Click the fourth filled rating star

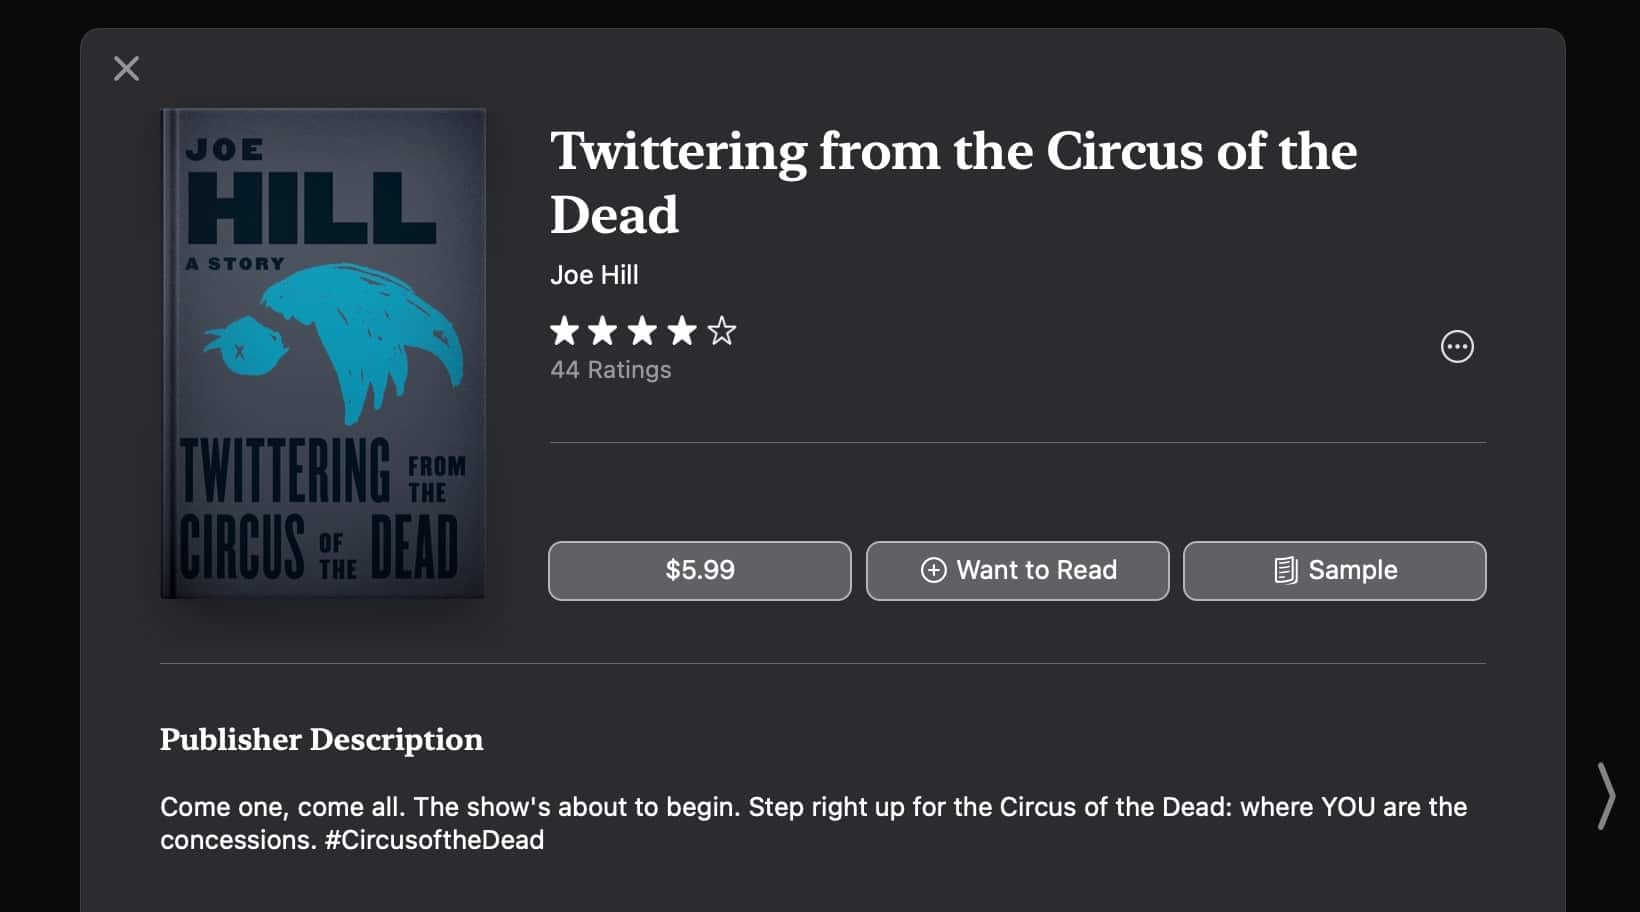click(x=682, y=330)
